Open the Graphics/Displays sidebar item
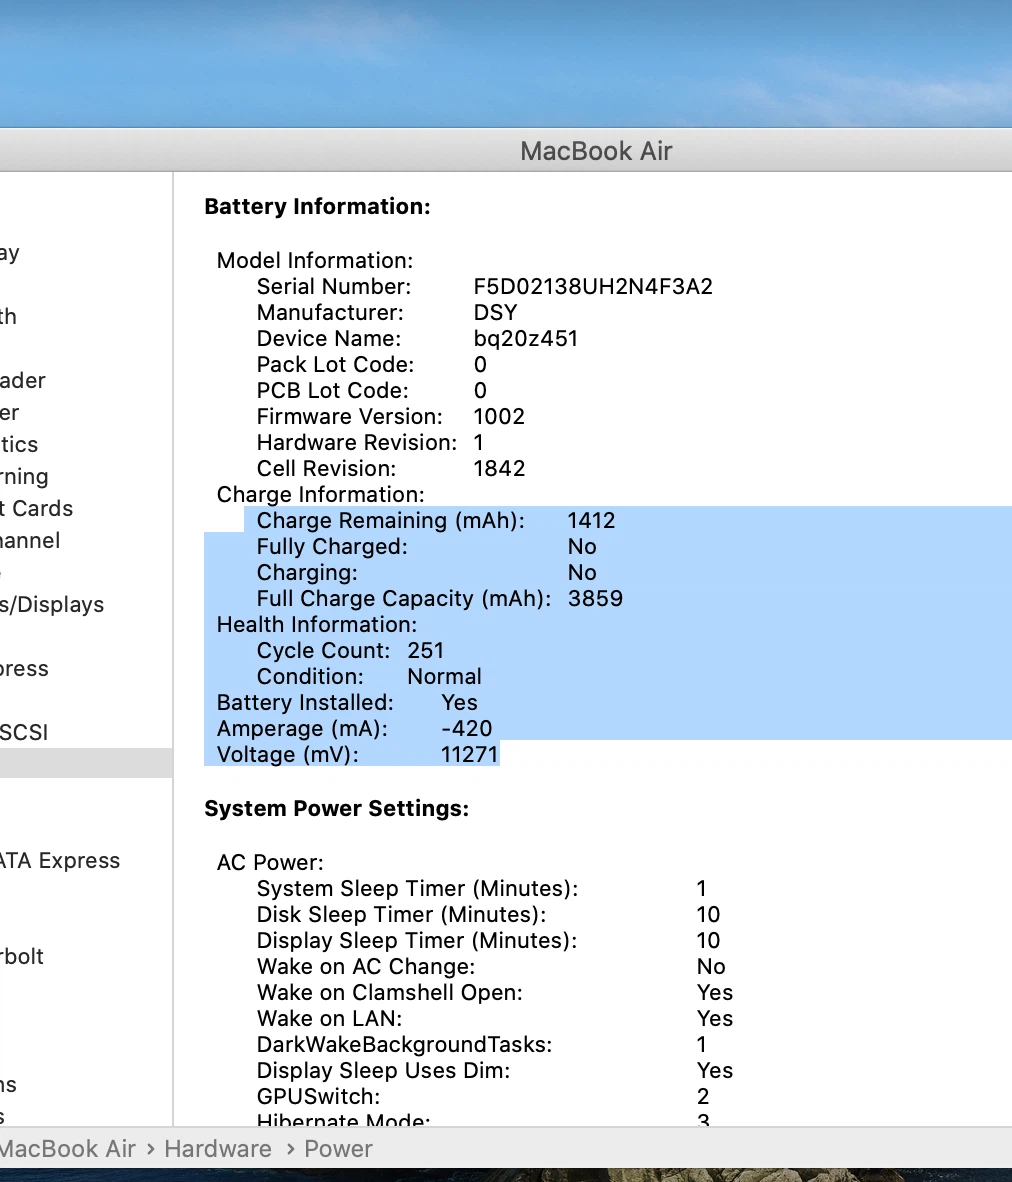 point(52,605)
